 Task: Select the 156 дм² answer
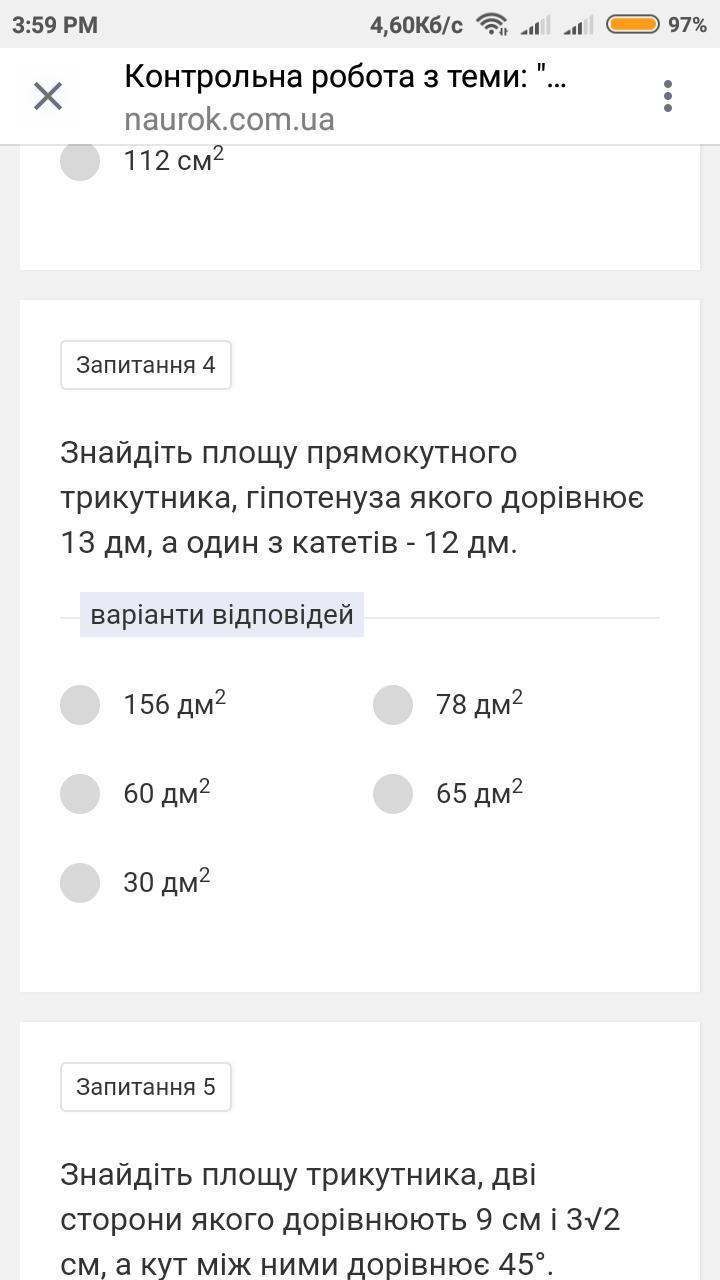pyautogui.click(x=80, y=705)
